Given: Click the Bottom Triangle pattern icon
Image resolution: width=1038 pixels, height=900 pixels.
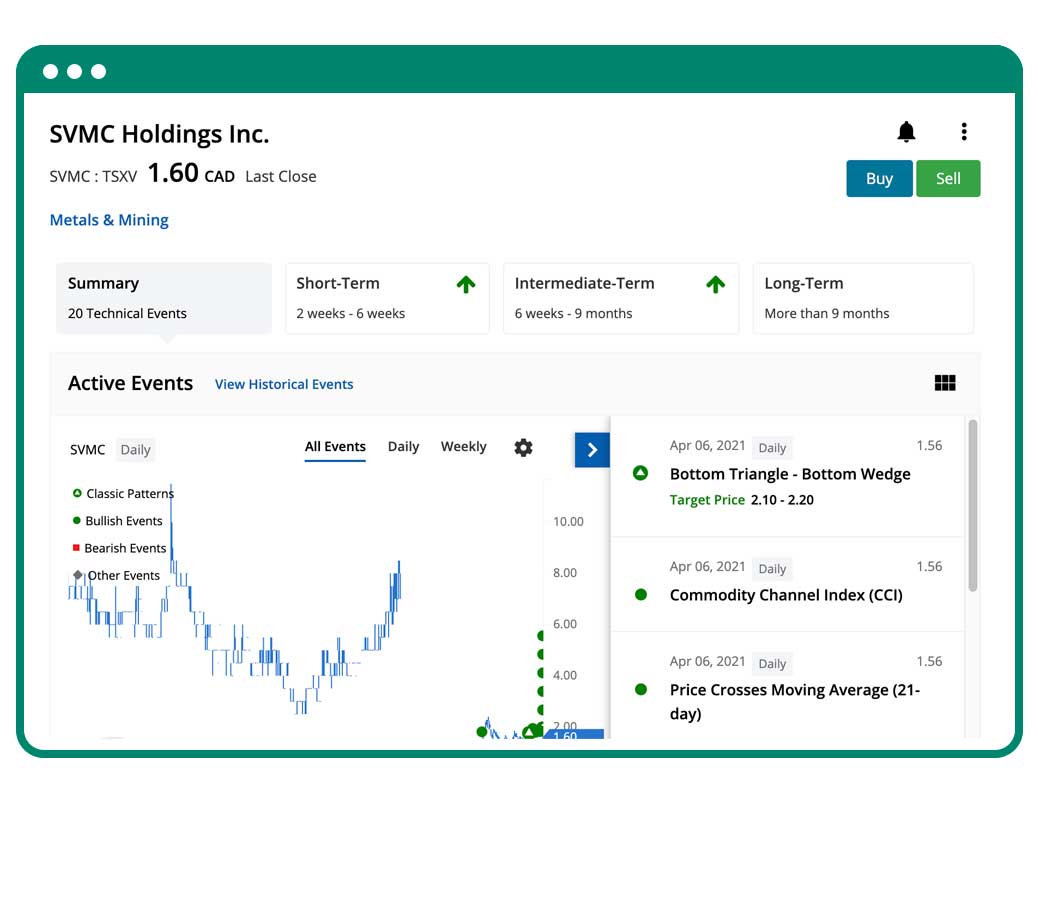Looking at the screenshot, I should [640, 473].
